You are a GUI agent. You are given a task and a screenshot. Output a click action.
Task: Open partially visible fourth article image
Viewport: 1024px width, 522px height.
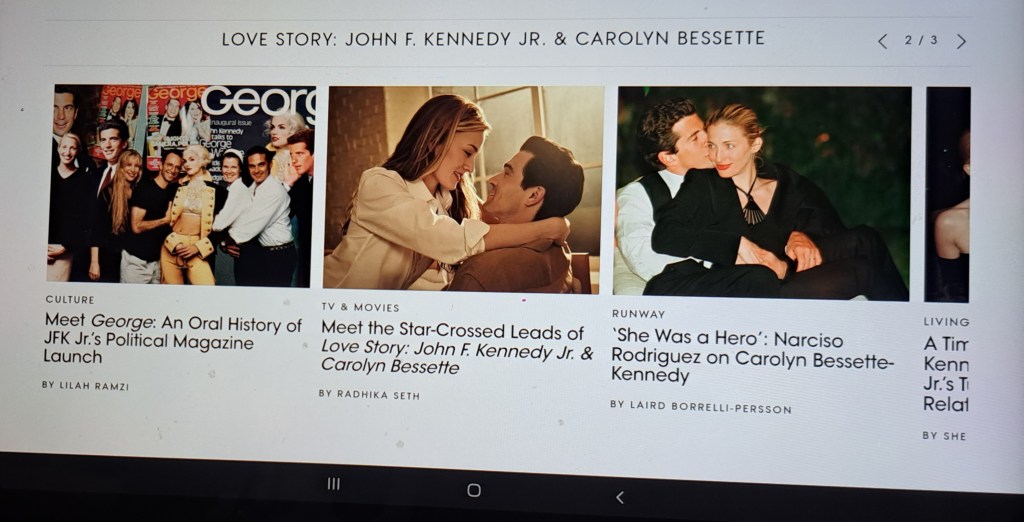coord(947,195)
